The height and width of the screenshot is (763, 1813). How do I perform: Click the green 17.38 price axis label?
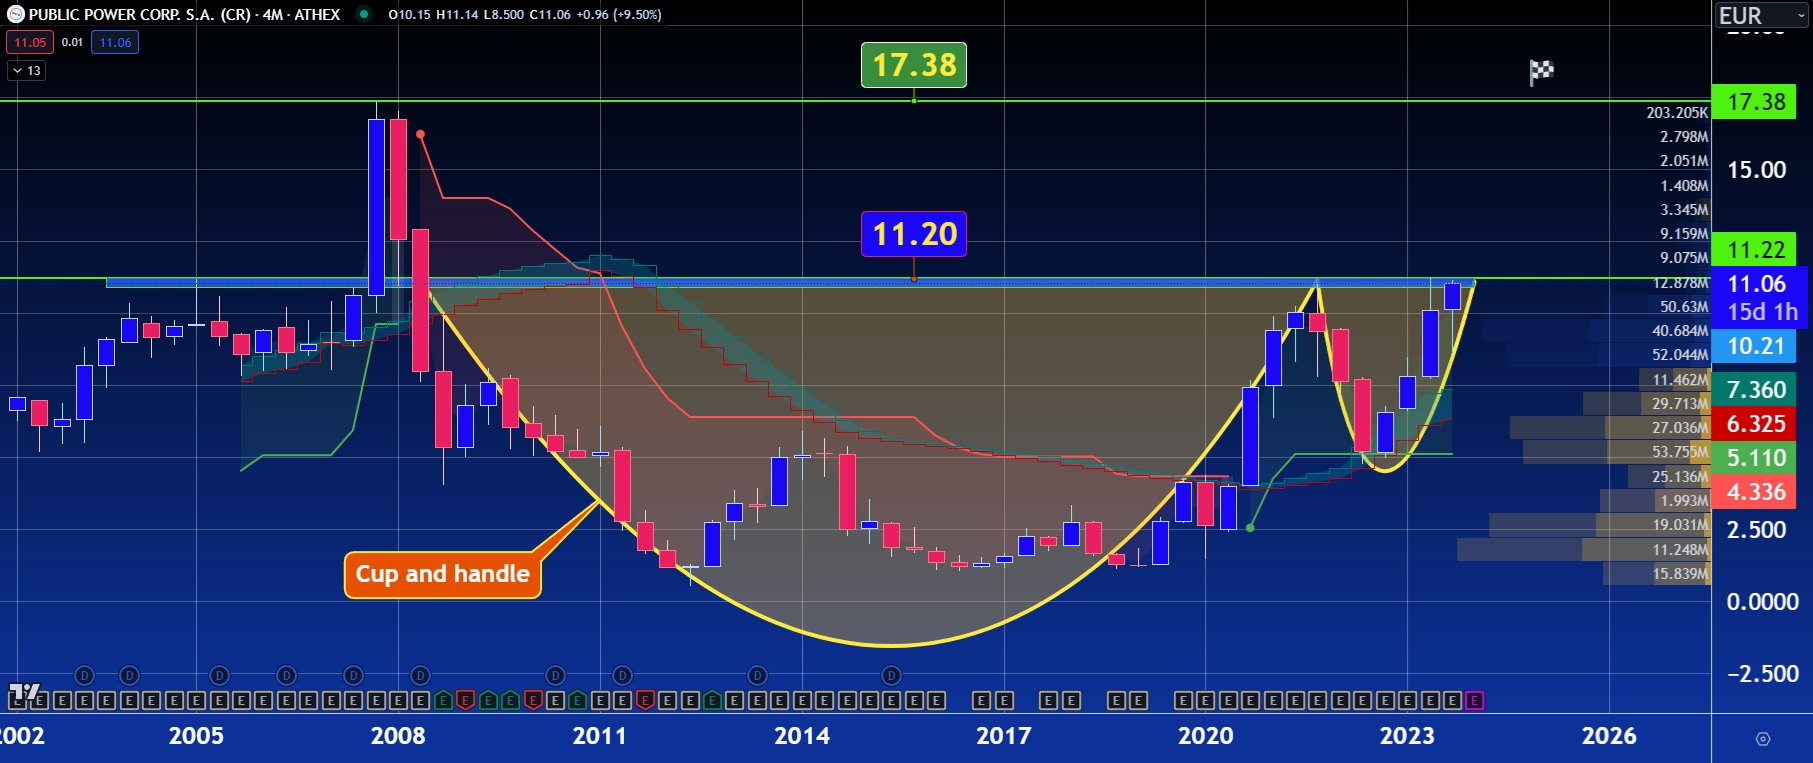click(x=1756, y=102)
